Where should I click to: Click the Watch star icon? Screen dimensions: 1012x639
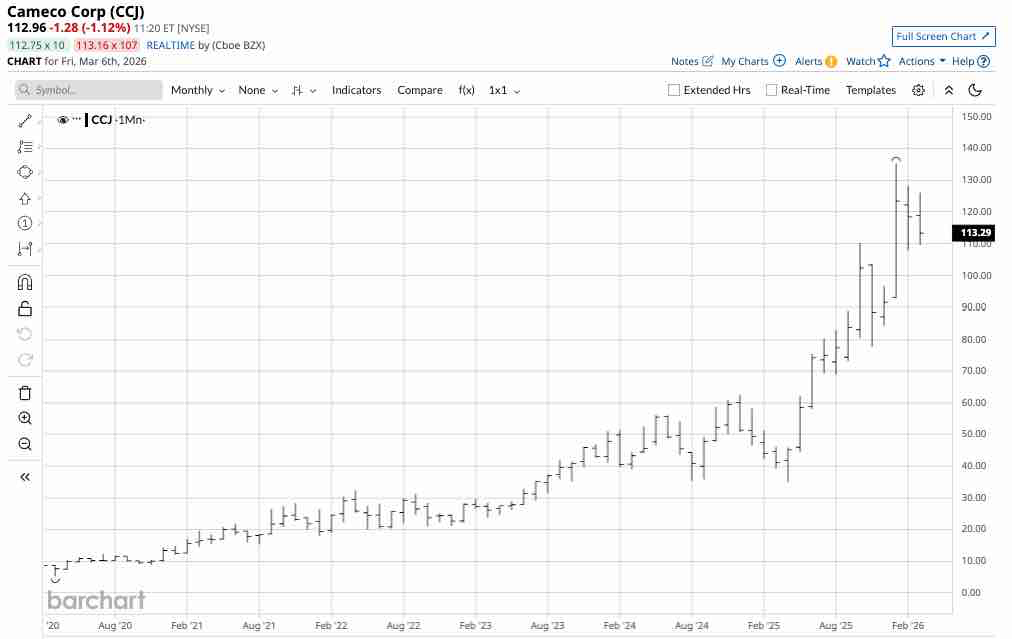884,61
